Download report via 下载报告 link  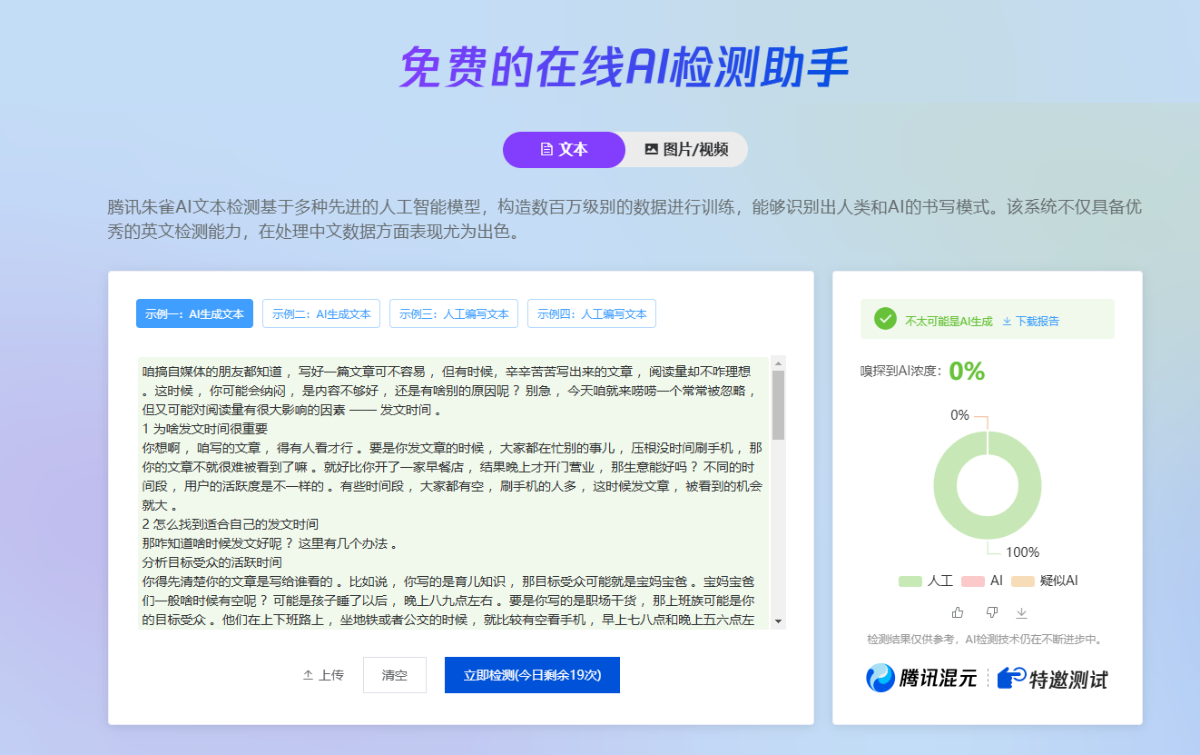point(1031,321)
